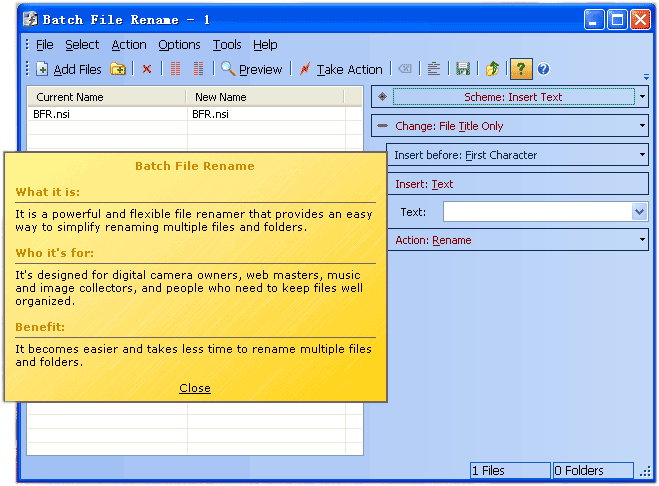Open the Select menu
The image size is (659, 486).
point(82,45)
